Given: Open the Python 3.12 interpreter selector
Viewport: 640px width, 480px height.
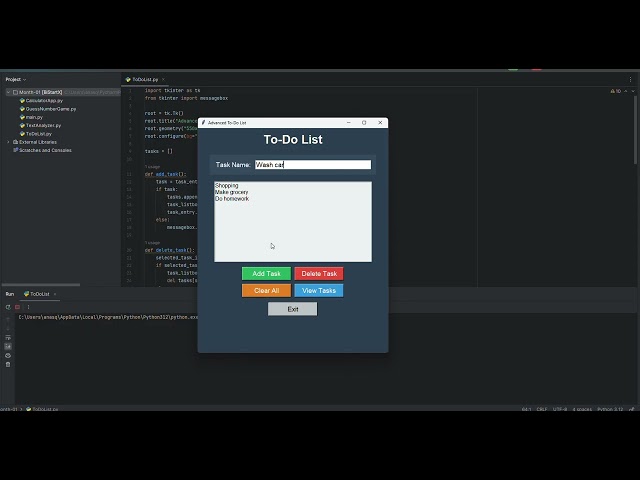Looking at the screenshot, I should [610, 409].
